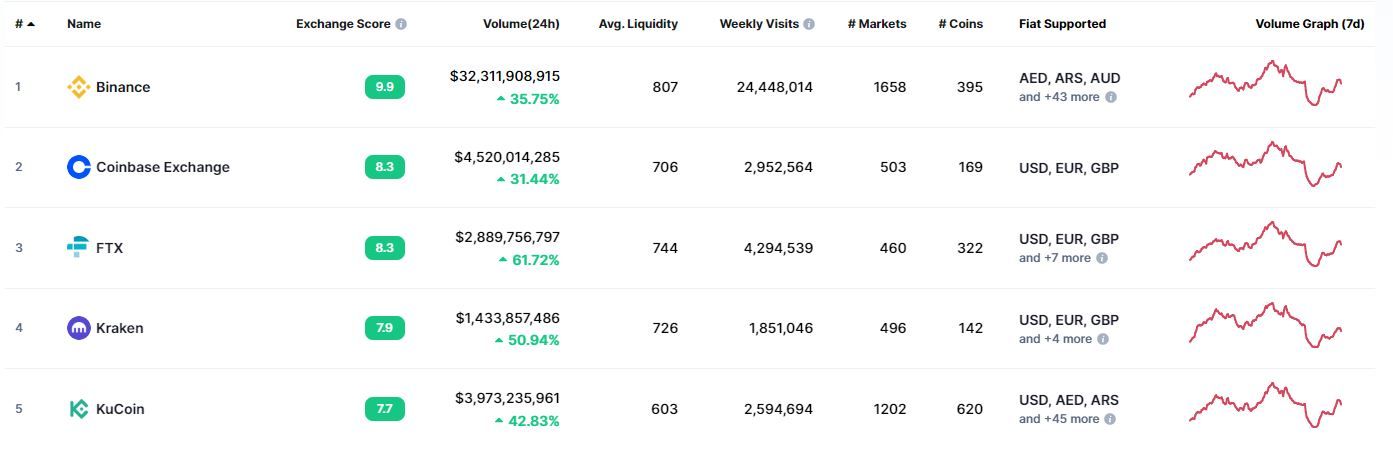Open the FTX exchange link

pyautogui.click(x=109, y=248)
